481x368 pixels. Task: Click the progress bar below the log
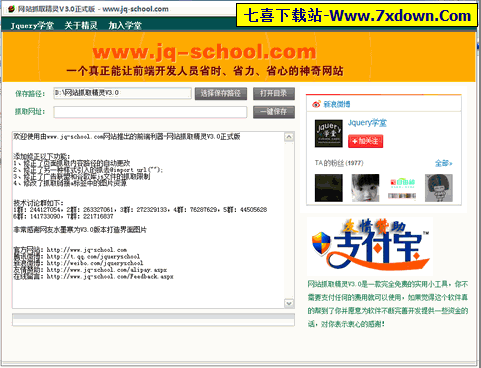153,320
